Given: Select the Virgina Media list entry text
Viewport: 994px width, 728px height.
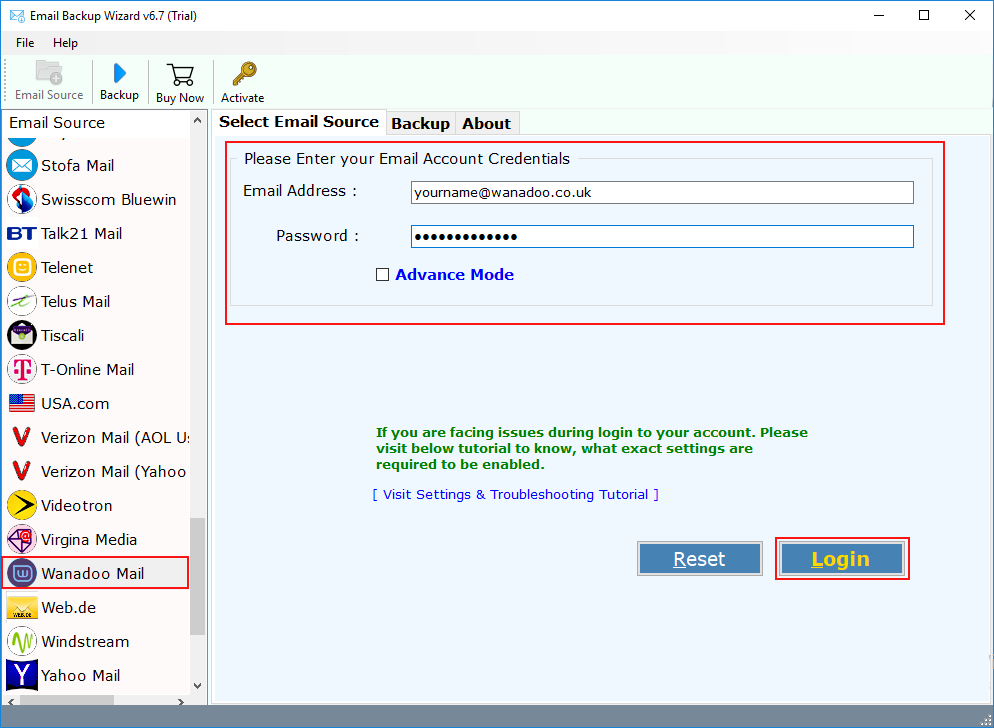Looking at the screenshot, I should pos(89,540).
